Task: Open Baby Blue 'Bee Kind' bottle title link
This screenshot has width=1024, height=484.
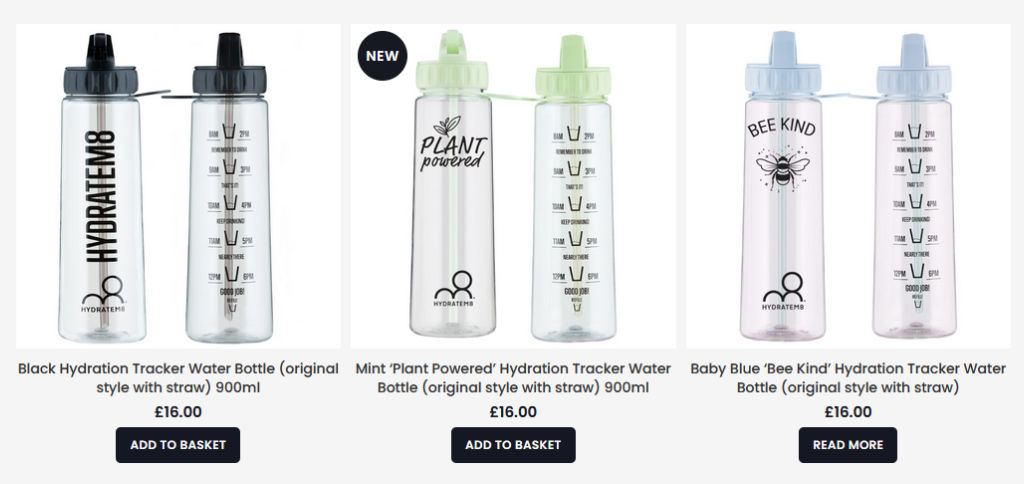Action: click(848, 378)
